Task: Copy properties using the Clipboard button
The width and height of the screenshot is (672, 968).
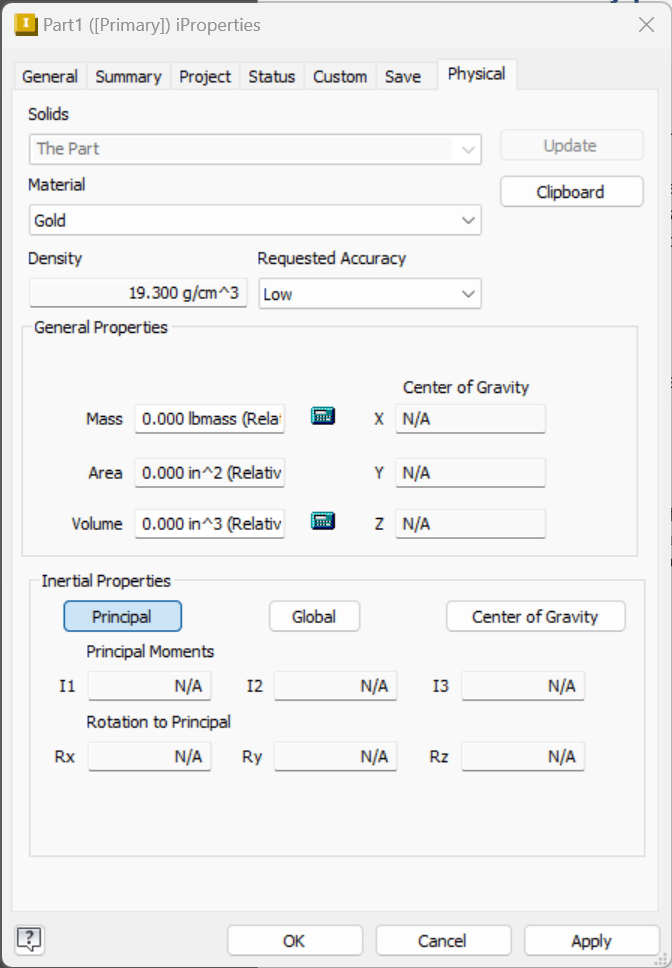Action: pos(571,191)
